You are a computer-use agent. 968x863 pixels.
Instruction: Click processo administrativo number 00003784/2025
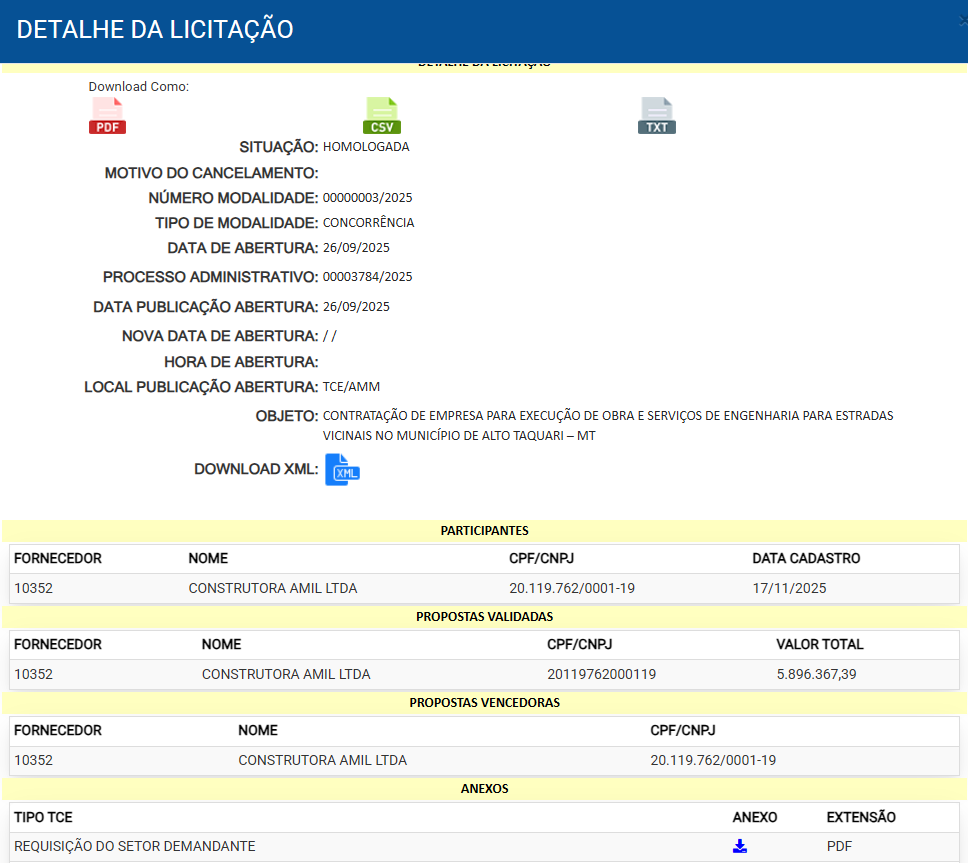pyautogui.click(x=367, y=277)
